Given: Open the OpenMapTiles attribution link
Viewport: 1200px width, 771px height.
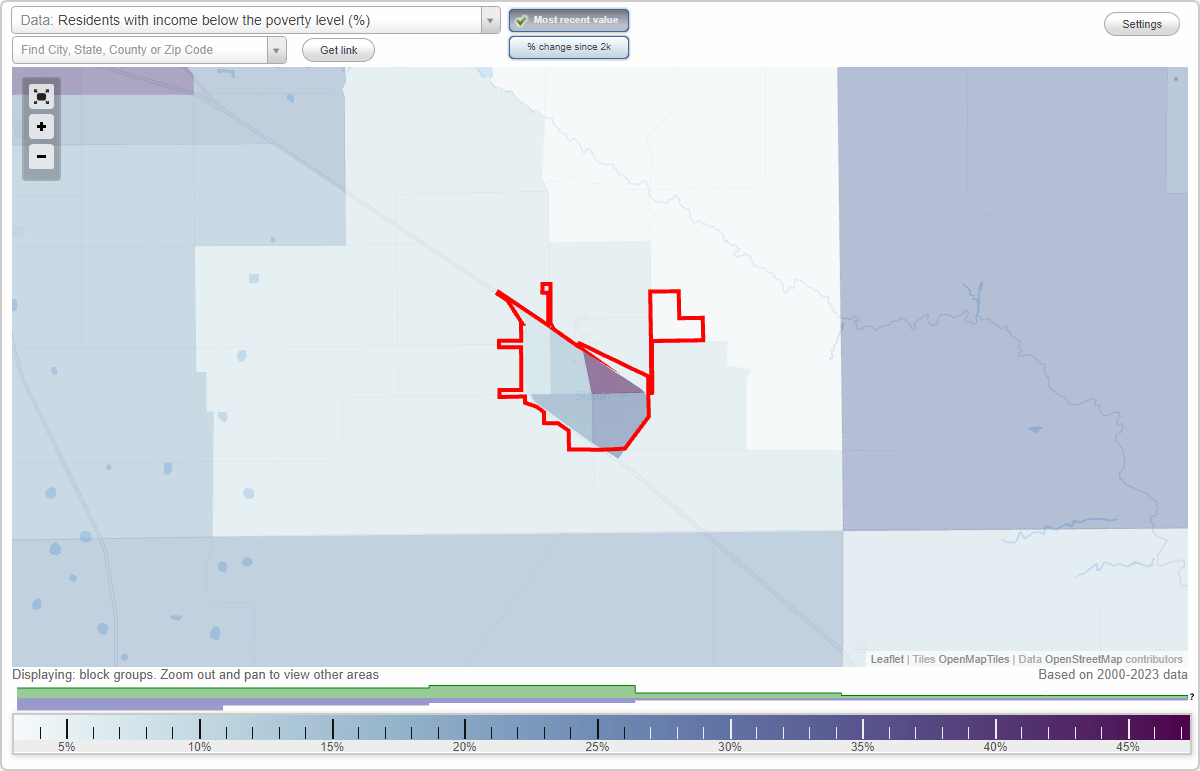Looking at the screenshot, I should (x=973, y=659).
